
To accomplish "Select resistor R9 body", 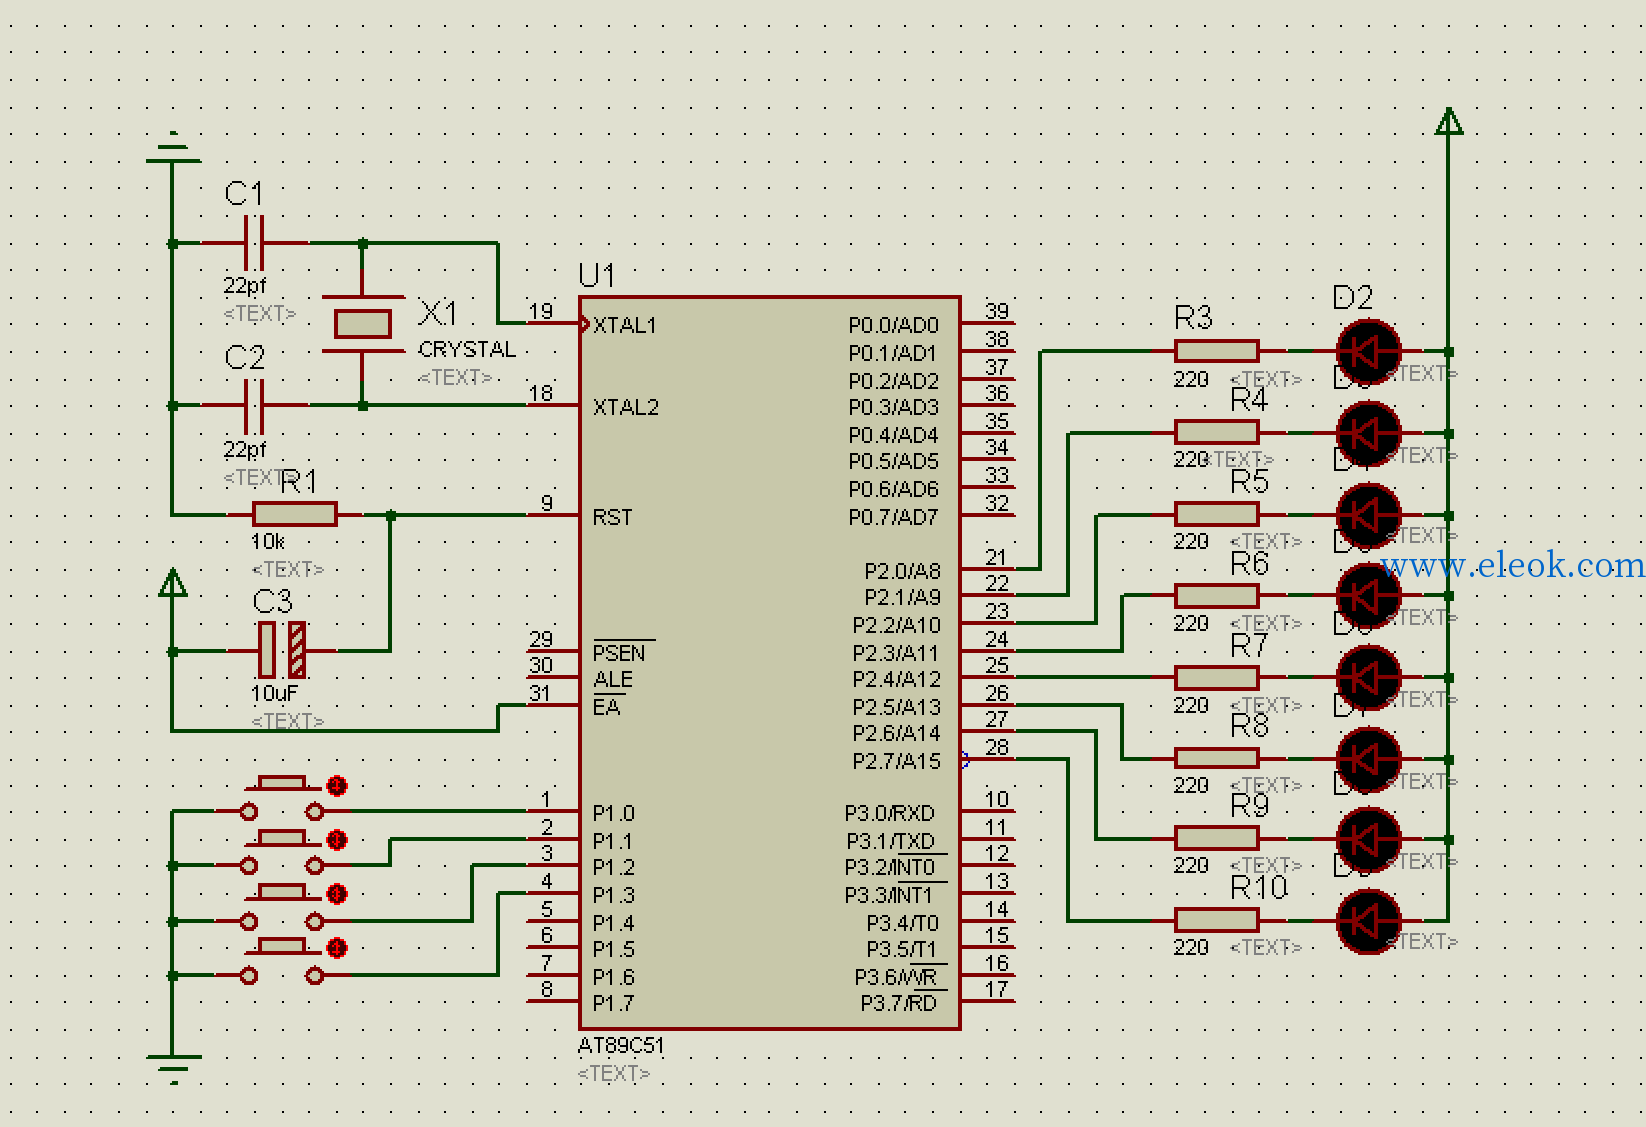I will coord(1216,838).
